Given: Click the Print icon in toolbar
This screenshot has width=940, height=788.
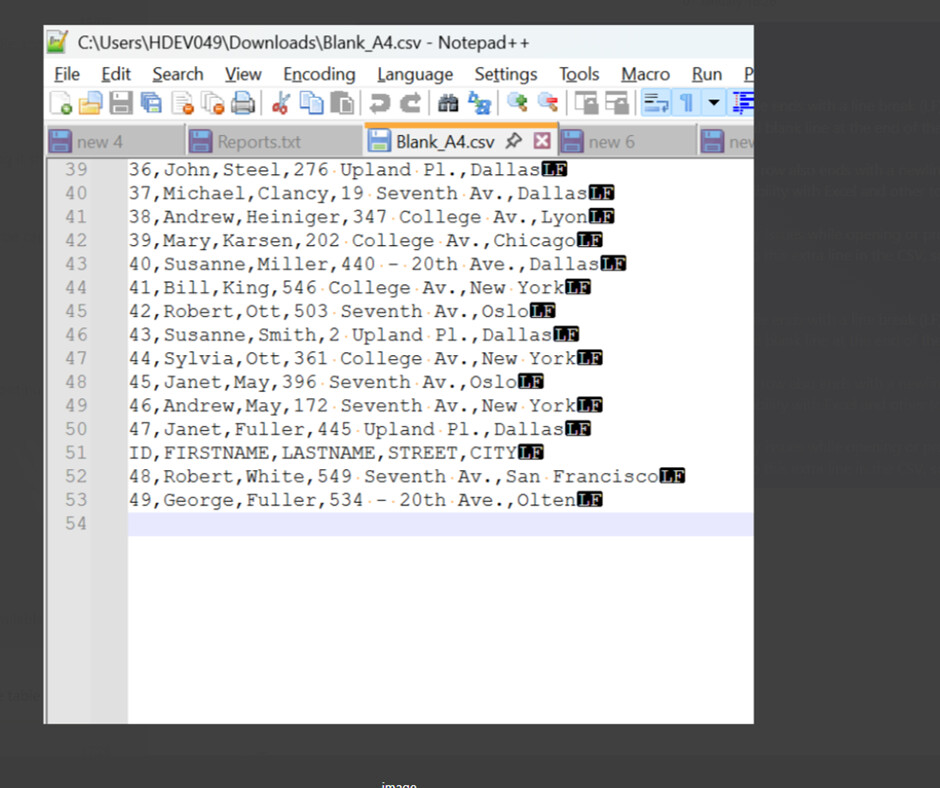Looking at the screenshot, I should point(243,103).
